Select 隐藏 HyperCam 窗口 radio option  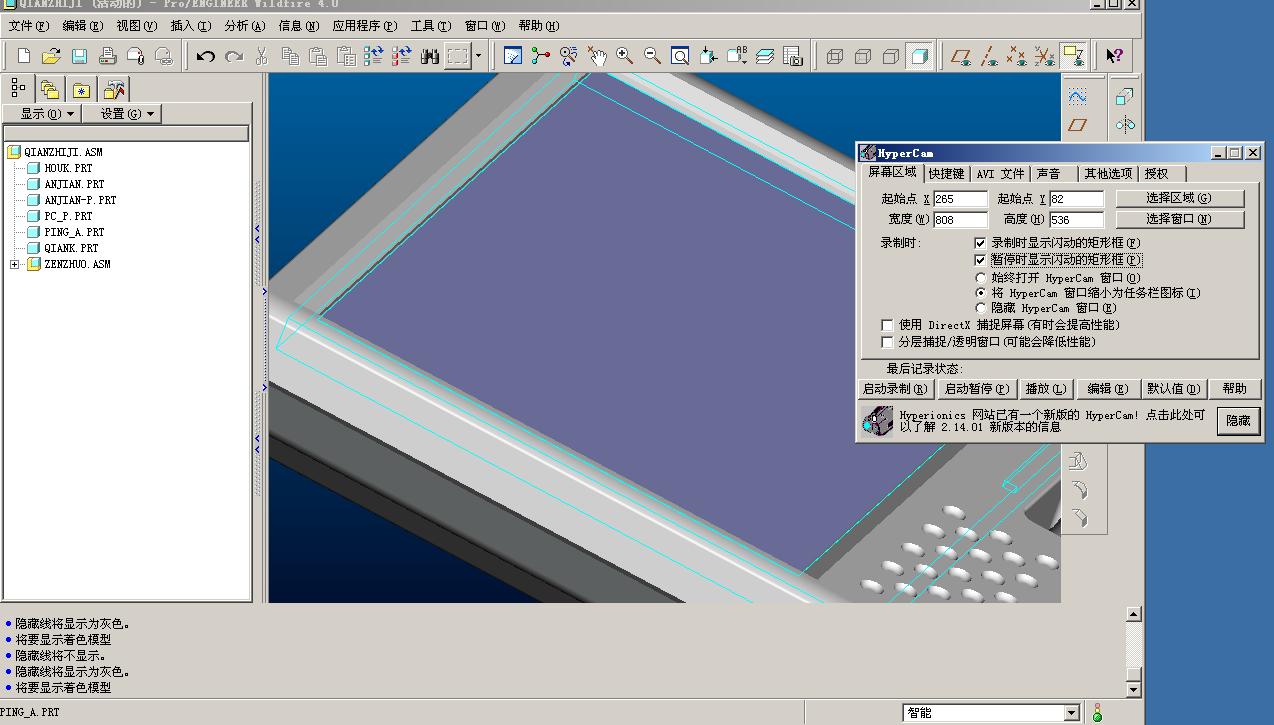pos(981,308)
